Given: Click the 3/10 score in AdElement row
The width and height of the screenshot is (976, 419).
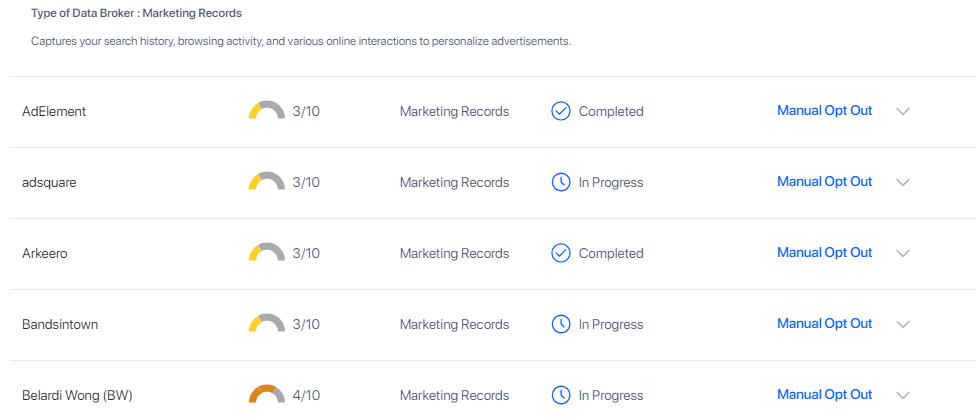Looking at the screenshot, I should 306,111.
